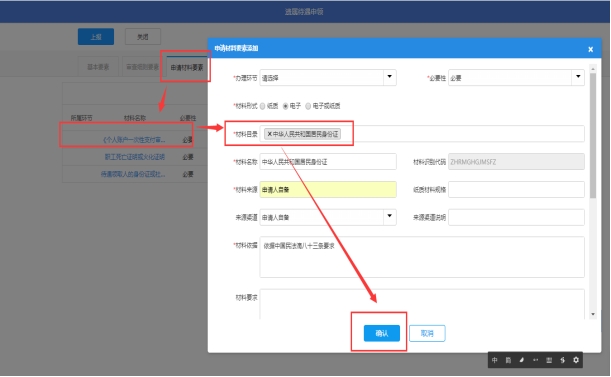Toggle IME half-moon full-width icon
This screenshot has height=377, width=611.
click(x=522, y=360)
